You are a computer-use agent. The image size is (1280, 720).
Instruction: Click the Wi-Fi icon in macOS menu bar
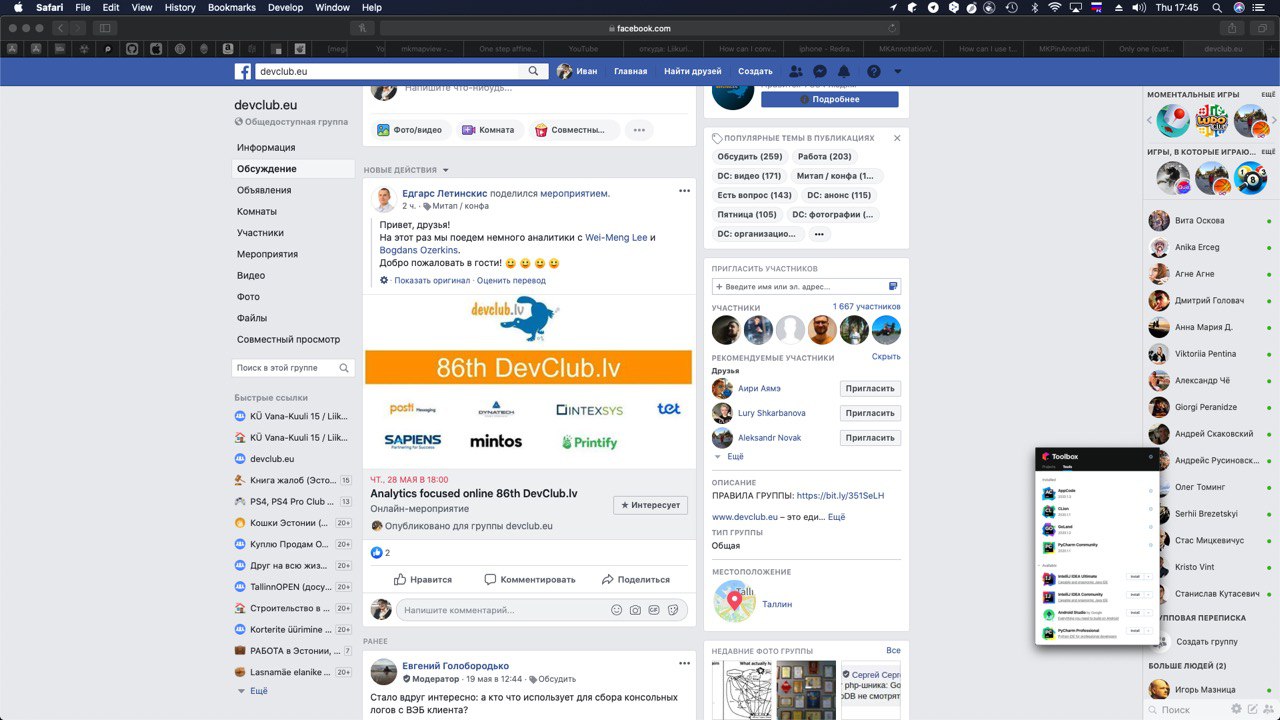click(1054, 7)
